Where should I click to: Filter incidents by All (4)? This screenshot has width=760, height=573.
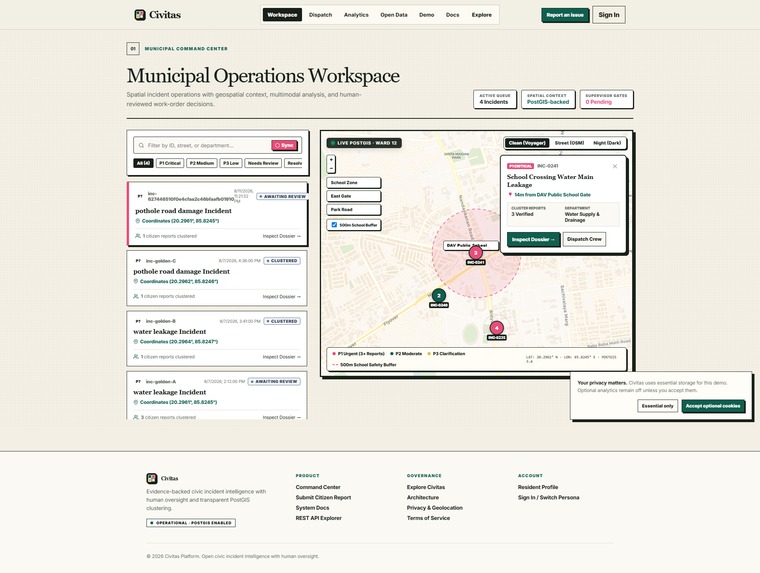point(143,163)
